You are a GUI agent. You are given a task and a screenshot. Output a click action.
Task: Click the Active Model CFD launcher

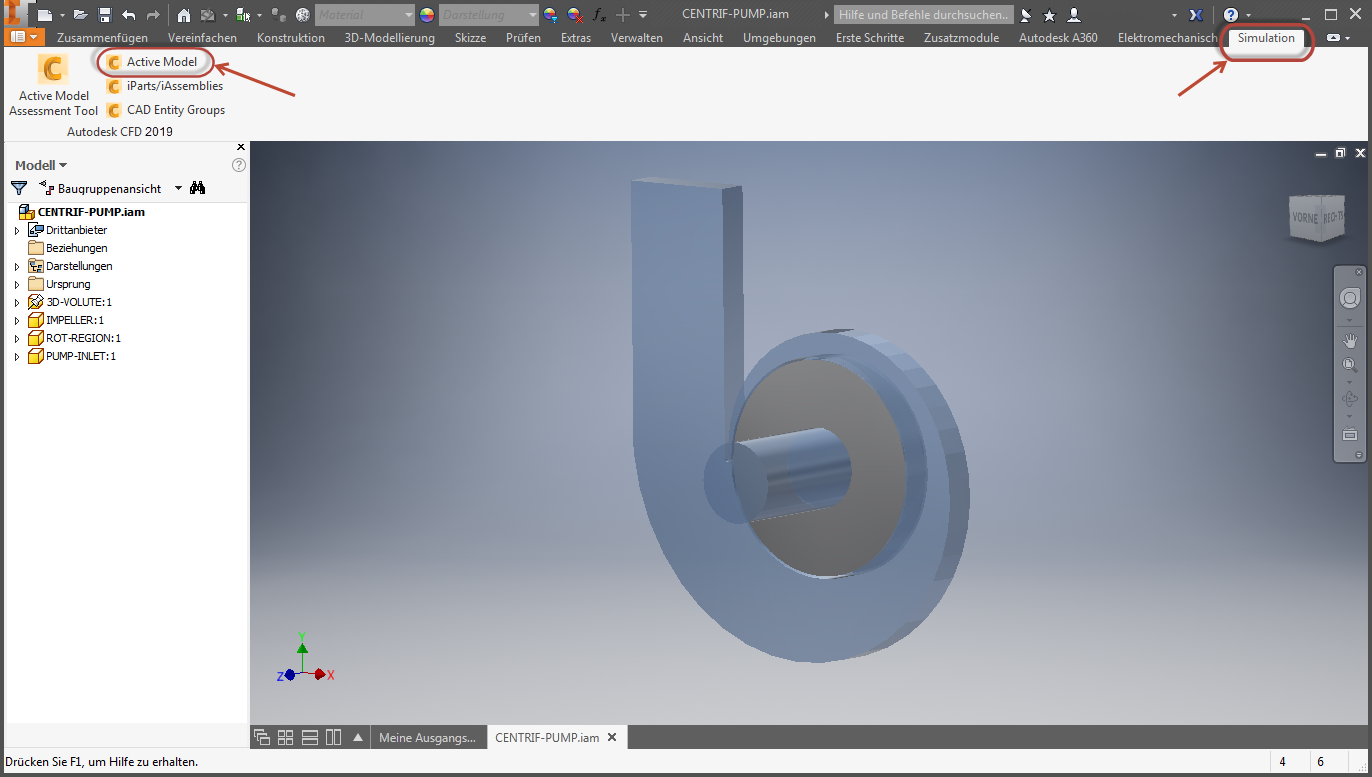point(153,62)
